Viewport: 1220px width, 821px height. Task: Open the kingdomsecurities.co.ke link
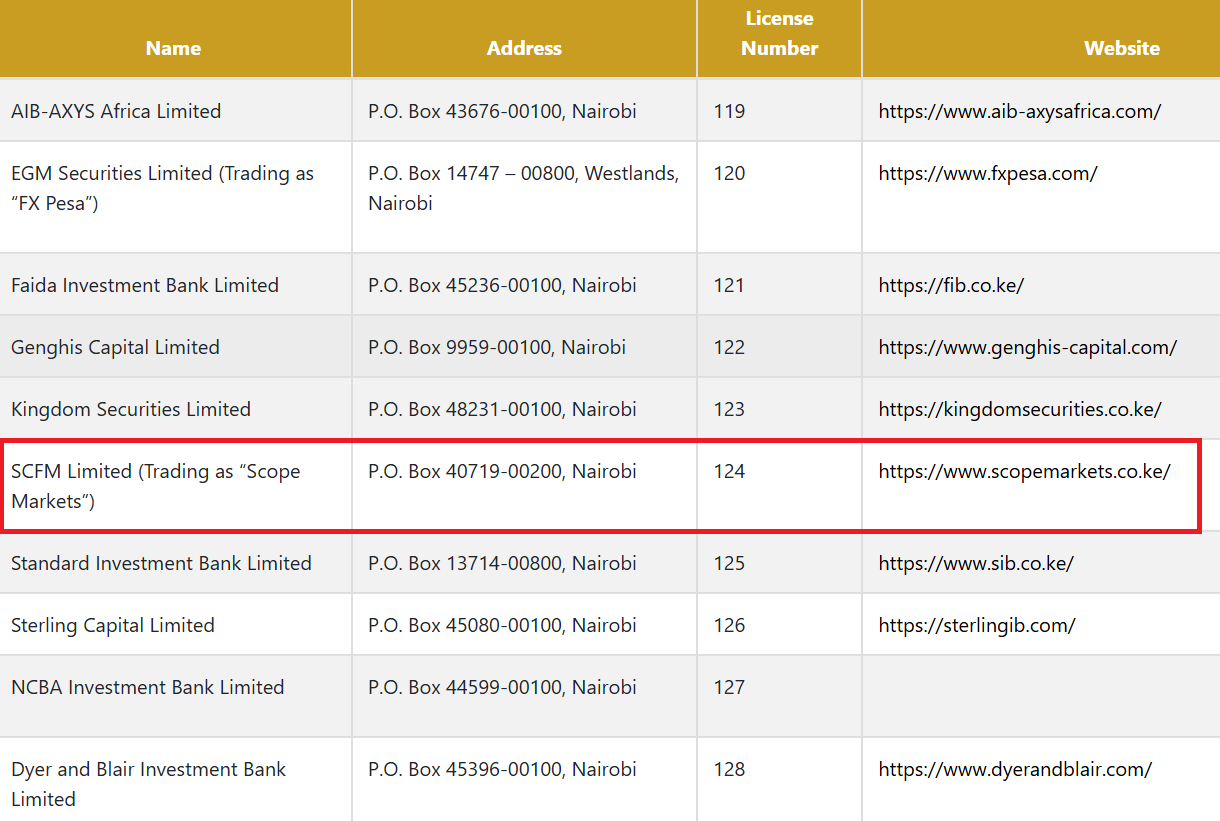coord(1019,409)
